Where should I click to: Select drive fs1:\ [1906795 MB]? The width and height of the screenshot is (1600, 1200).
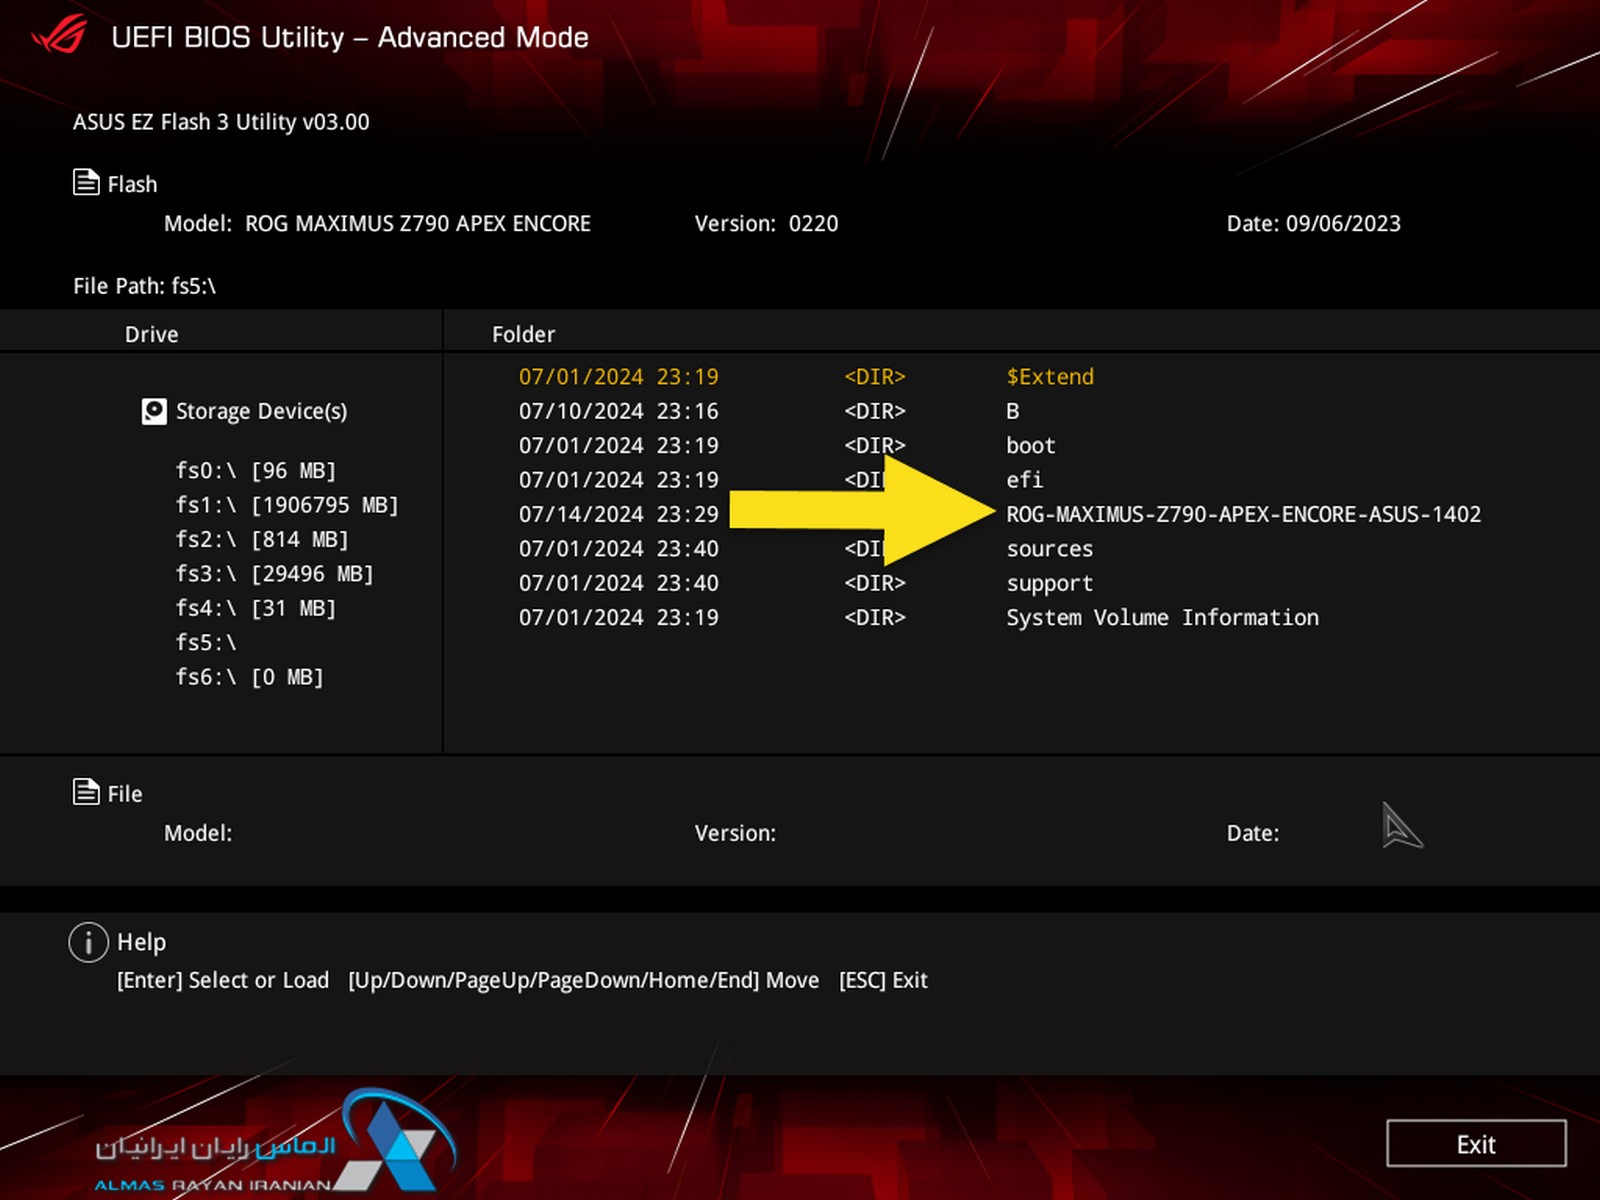pos(287,505)
